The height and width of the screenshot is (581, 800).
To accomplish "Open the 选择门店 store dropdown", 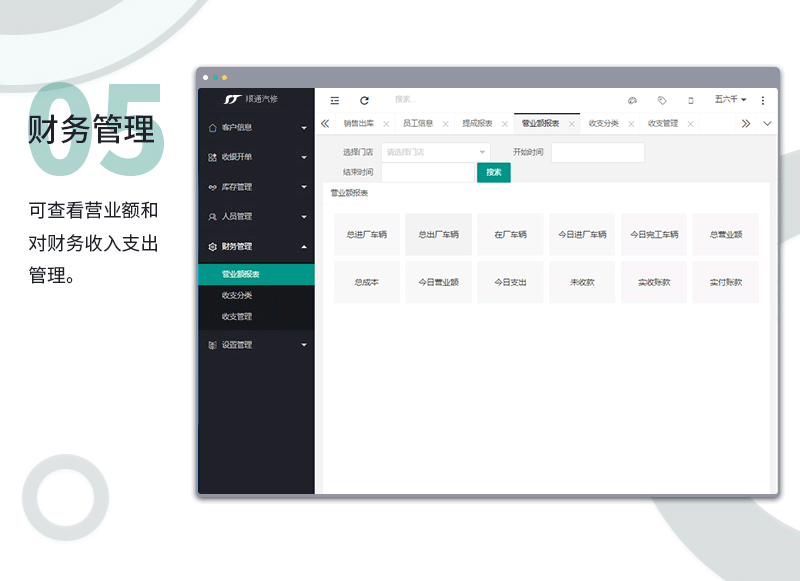I will (435, 152).
